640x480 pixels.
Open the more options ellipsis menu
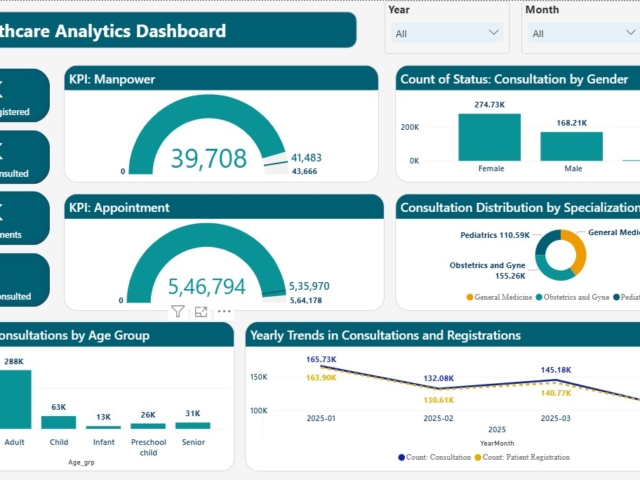tap(224, 312)
